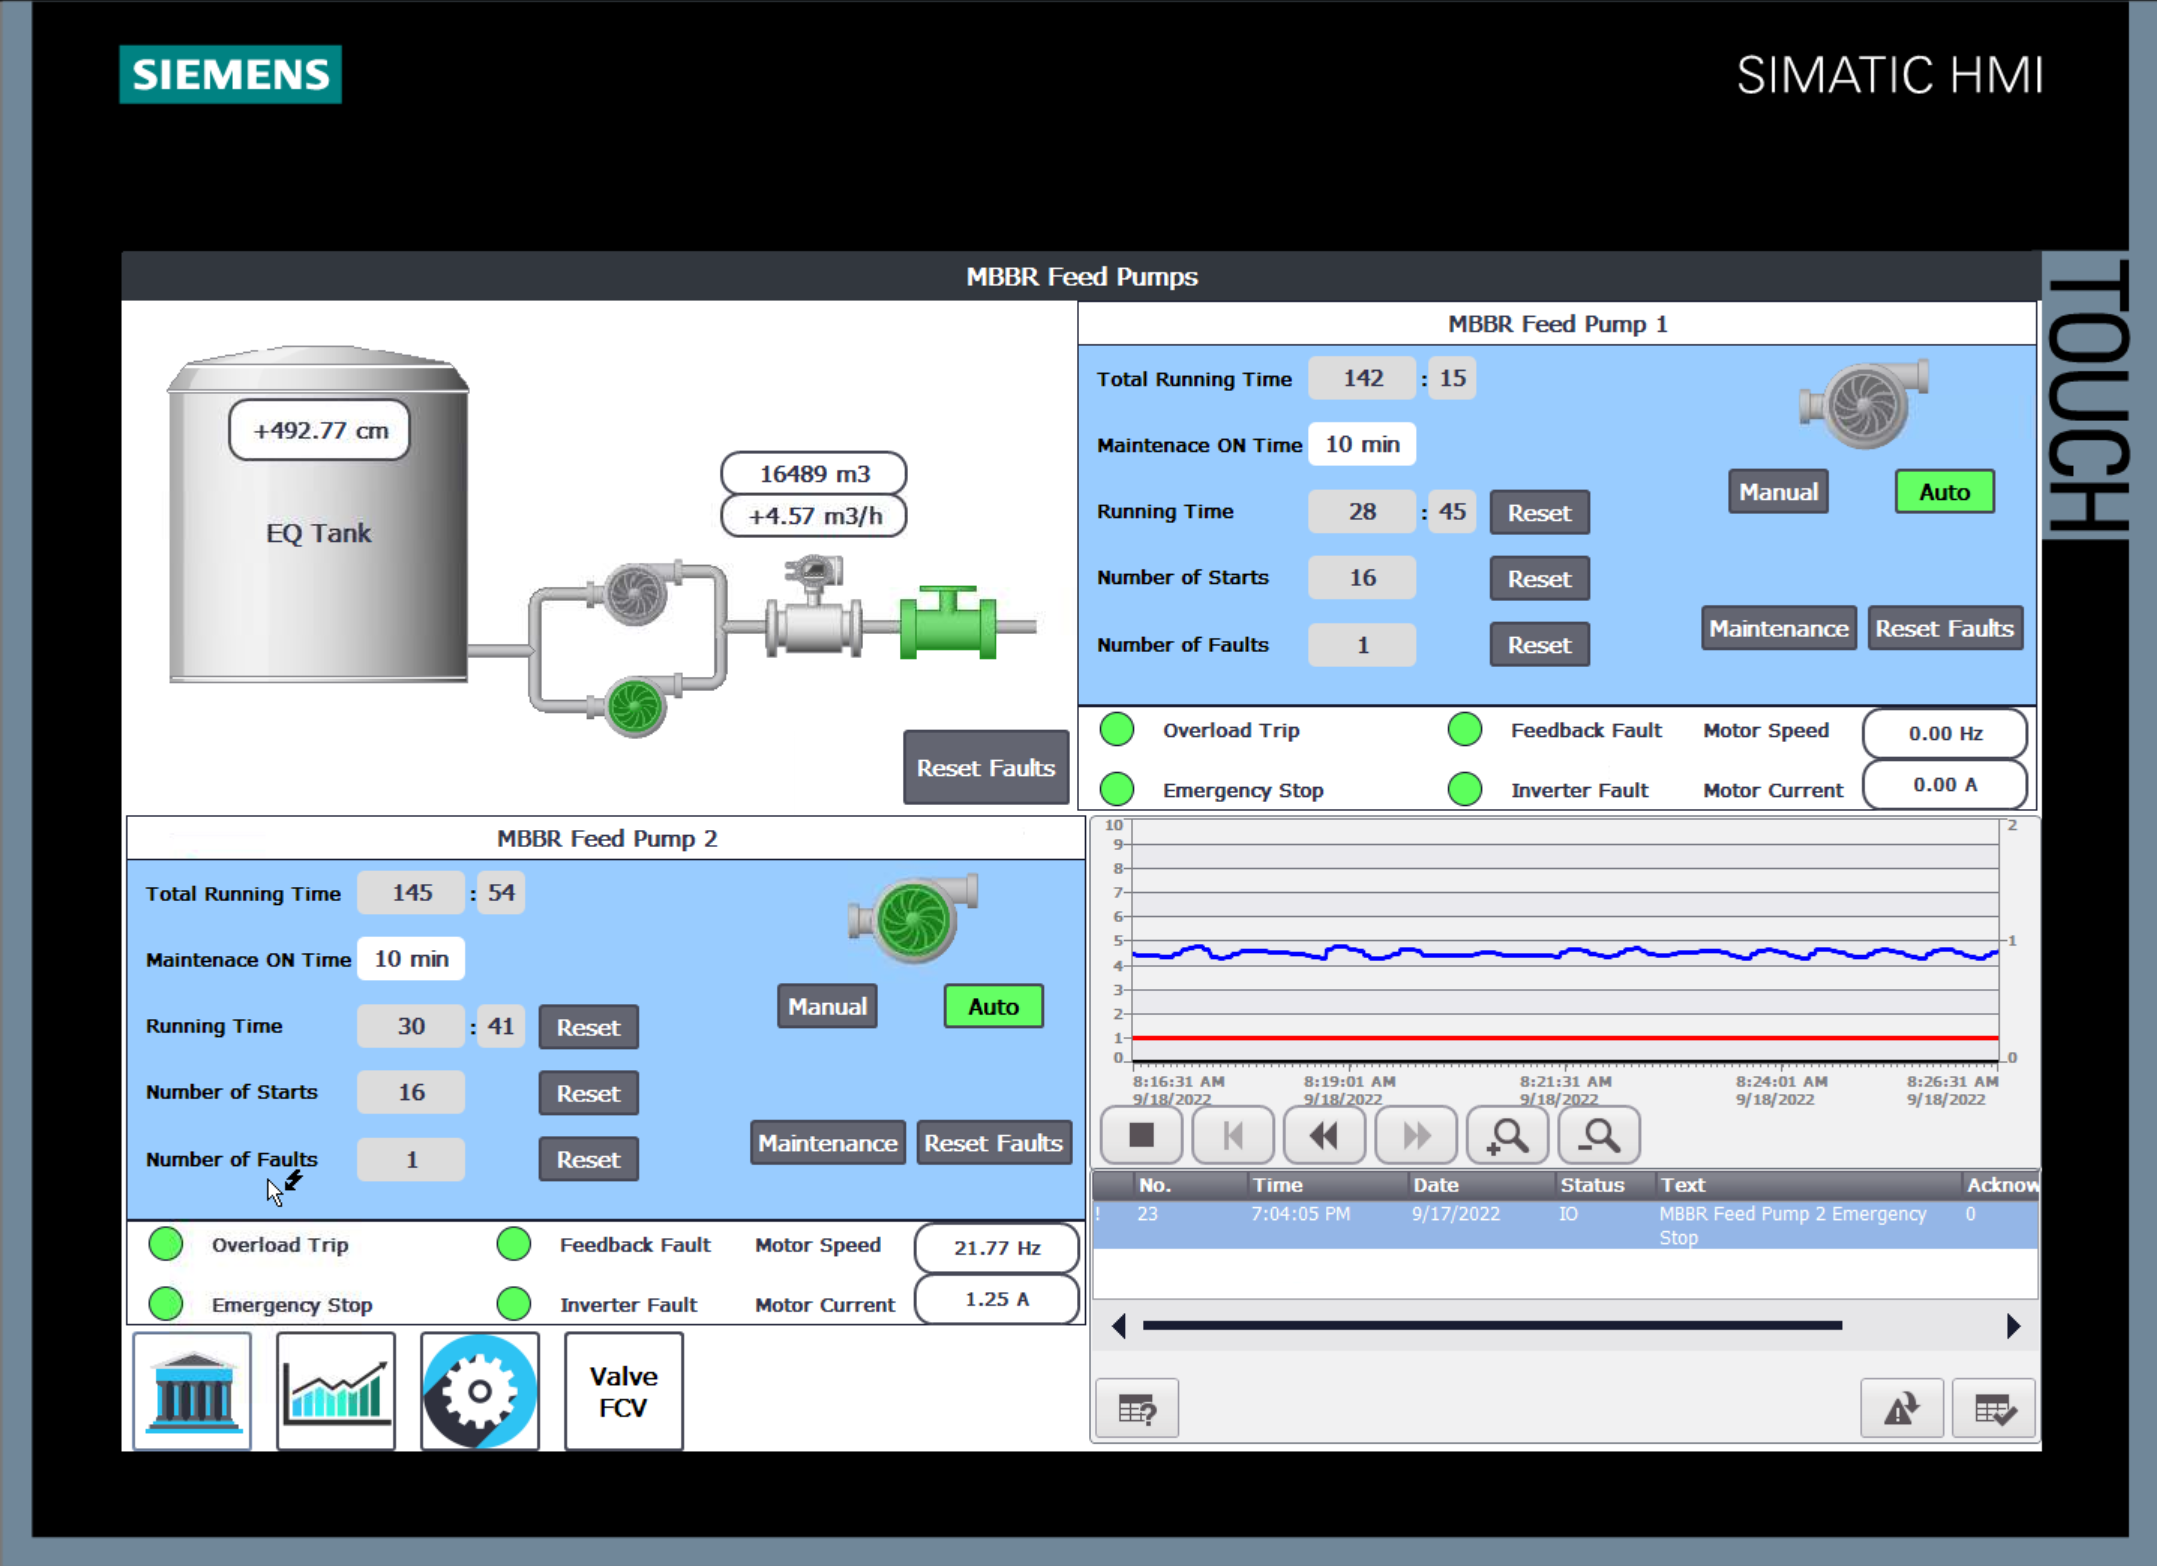
Task: Open the trends chart screen icon
Action: coord(336,1390)
